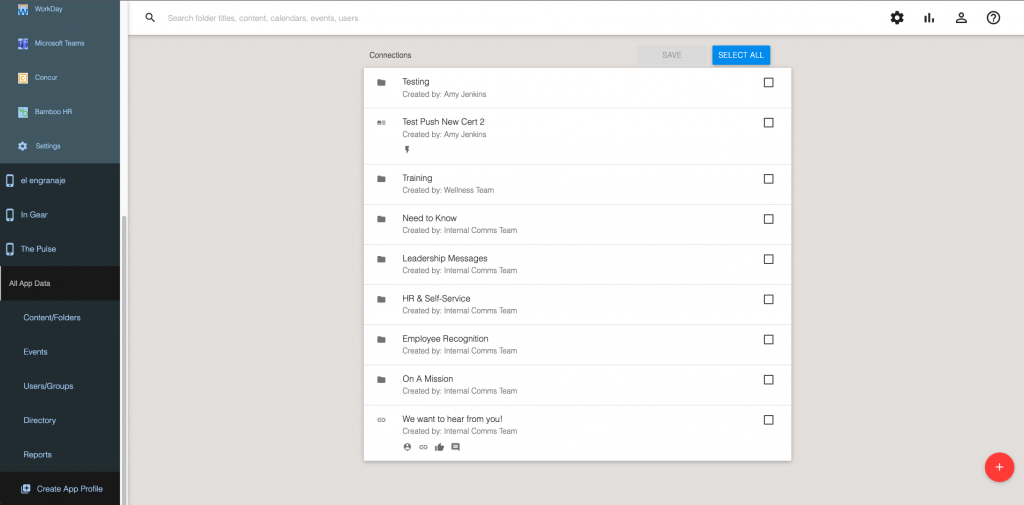The image size is (1024, 505).
Task: Check the Leadership Messages checkbox
Action: pyautogui.click(x=769, y=259)
